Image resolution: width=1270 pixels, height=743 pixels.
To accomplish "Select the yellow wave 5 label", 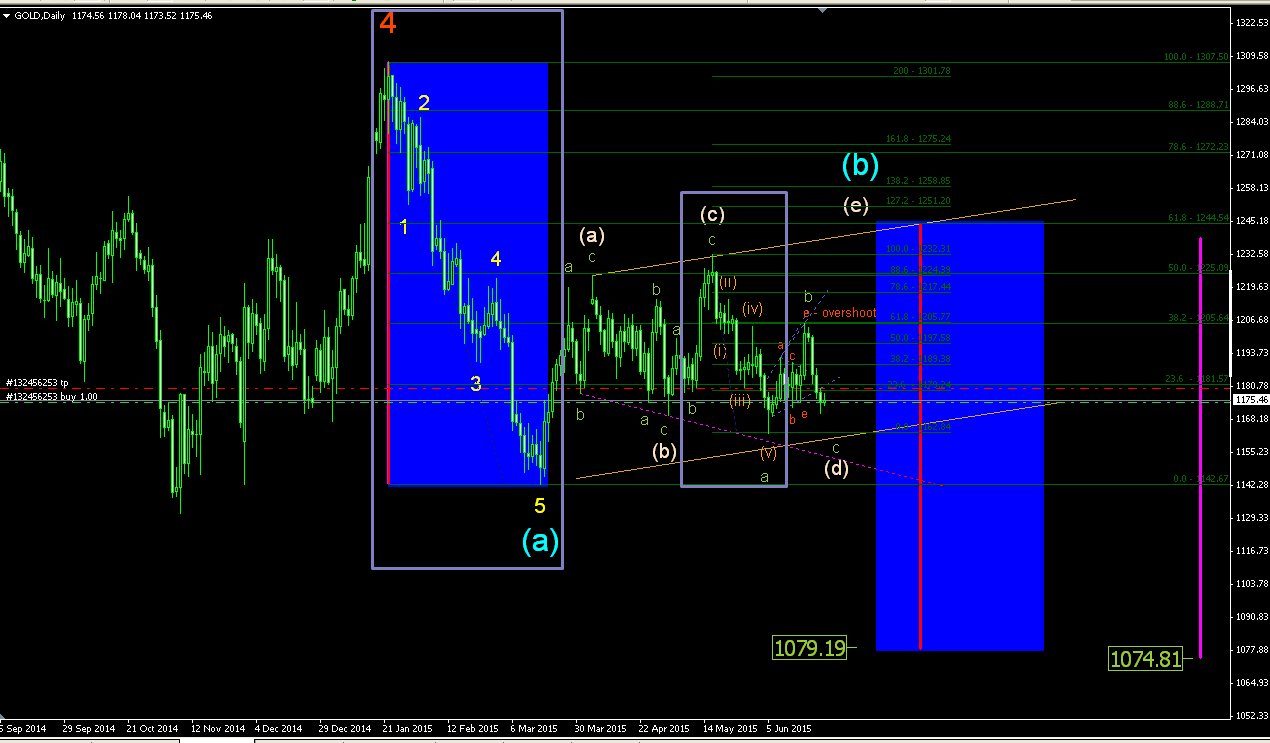I will 540,506.
